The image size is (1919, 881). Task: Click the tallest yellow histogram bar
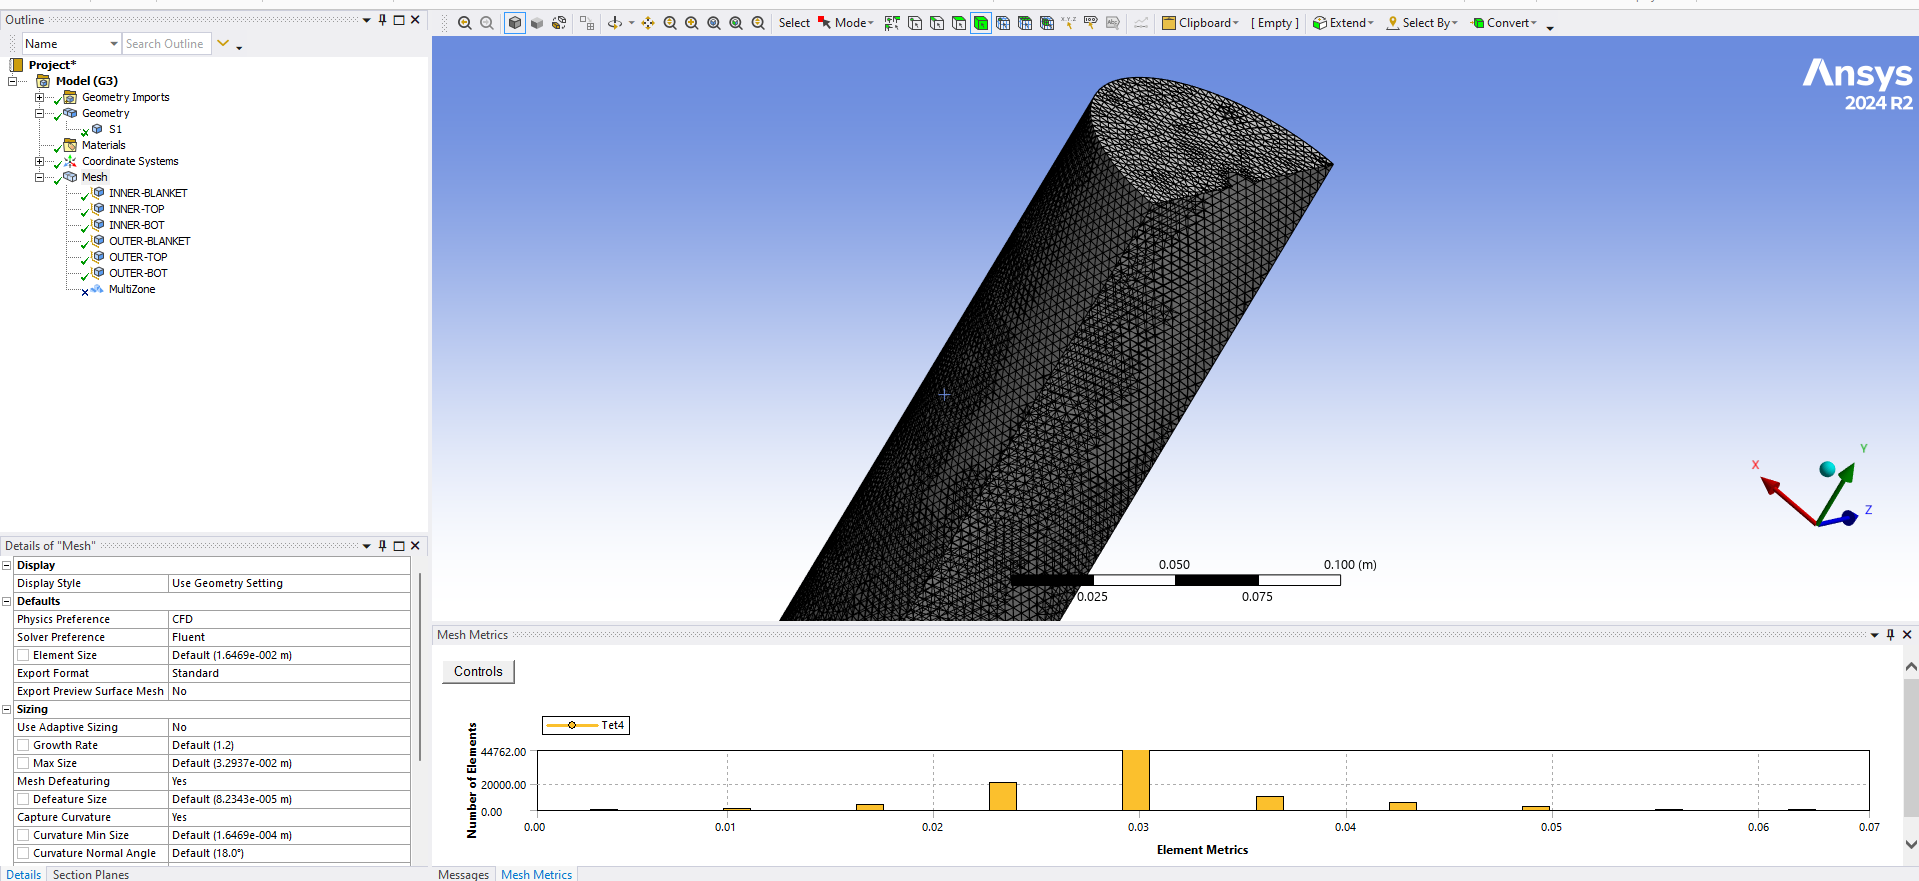pos(1135,780)
